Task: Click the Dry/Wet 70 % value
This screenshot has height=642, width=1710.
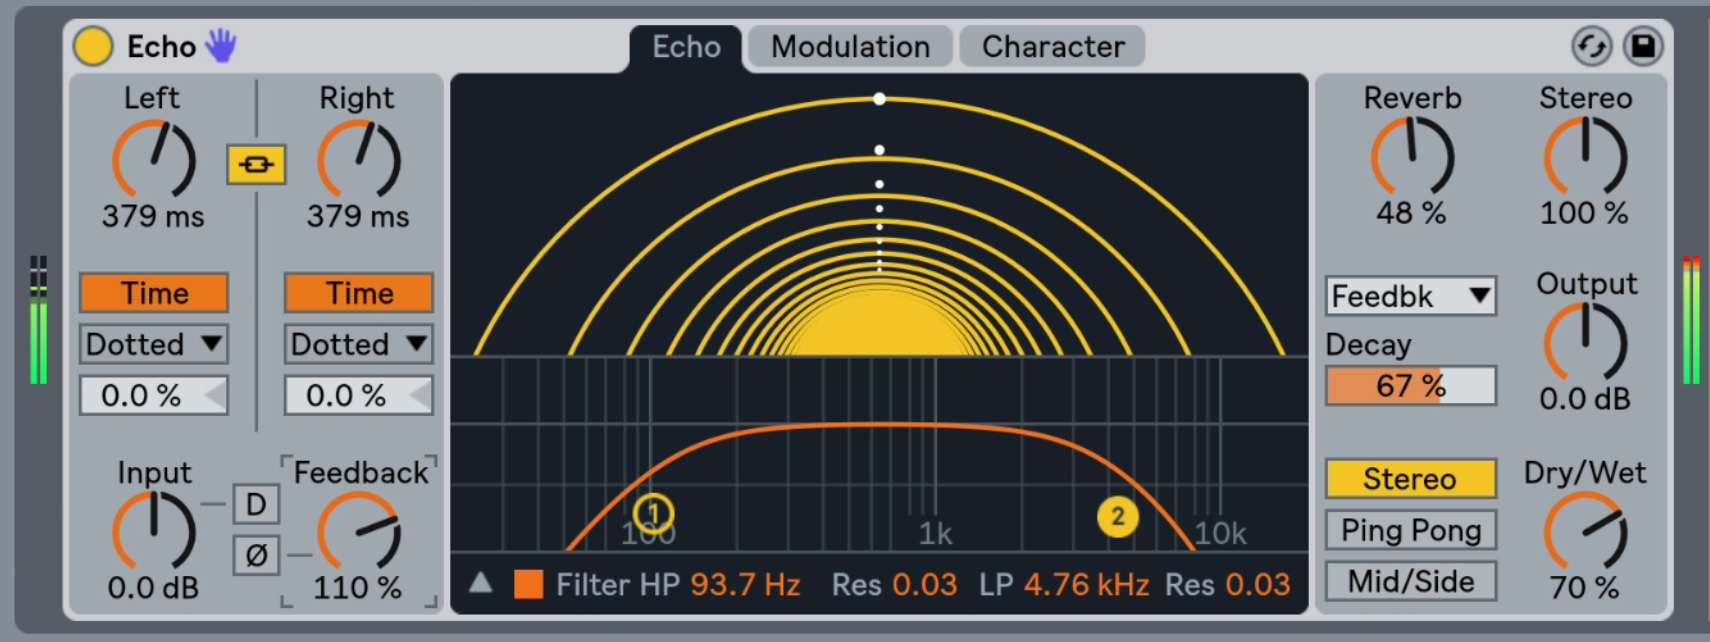Action: (x=1584, y=587)
